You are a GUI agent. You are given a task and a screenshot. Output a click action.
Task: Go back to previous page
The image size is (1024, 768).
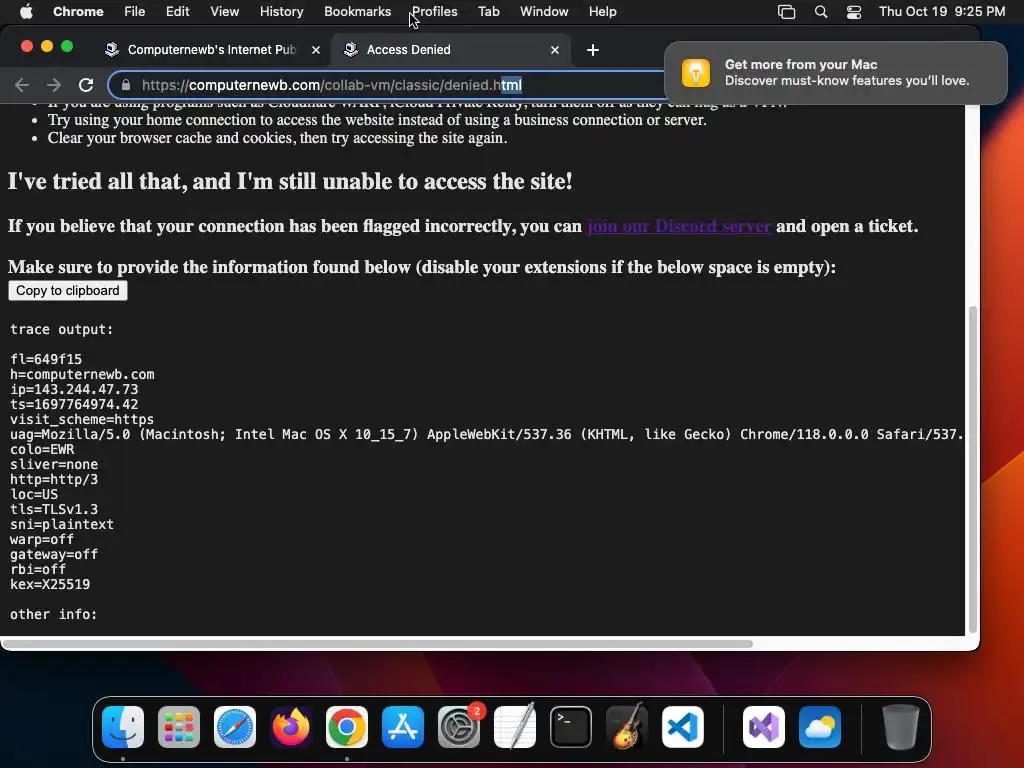coord(22,85)
